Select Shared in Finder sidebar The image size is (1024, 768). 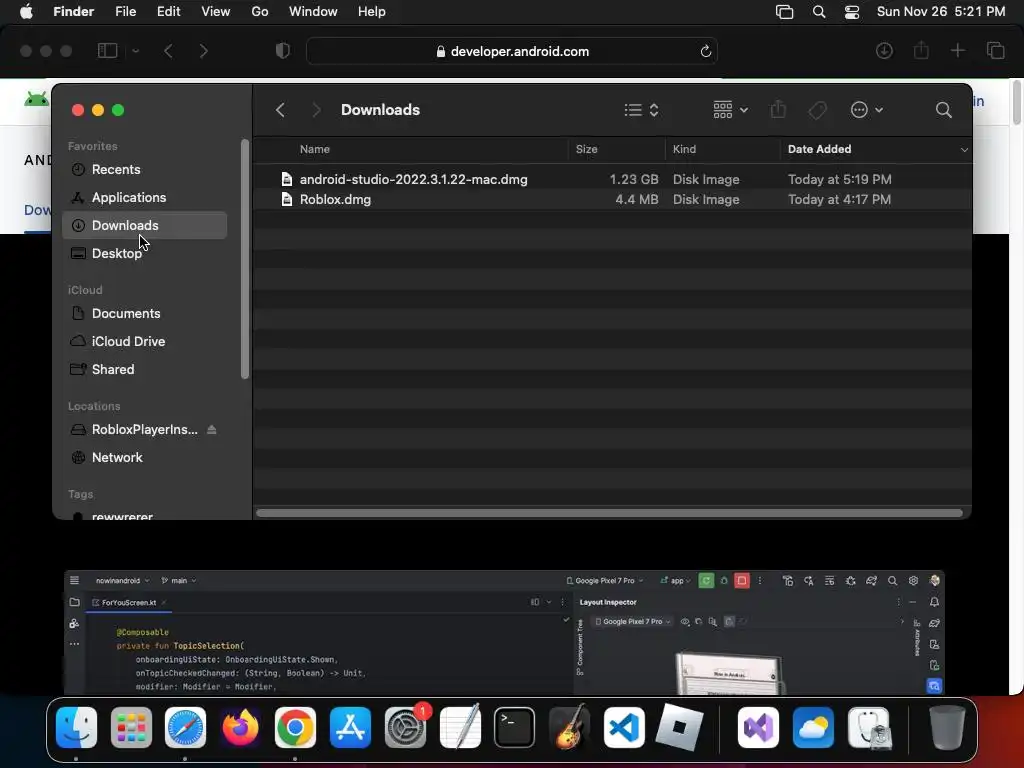click(x=145, y=370)
